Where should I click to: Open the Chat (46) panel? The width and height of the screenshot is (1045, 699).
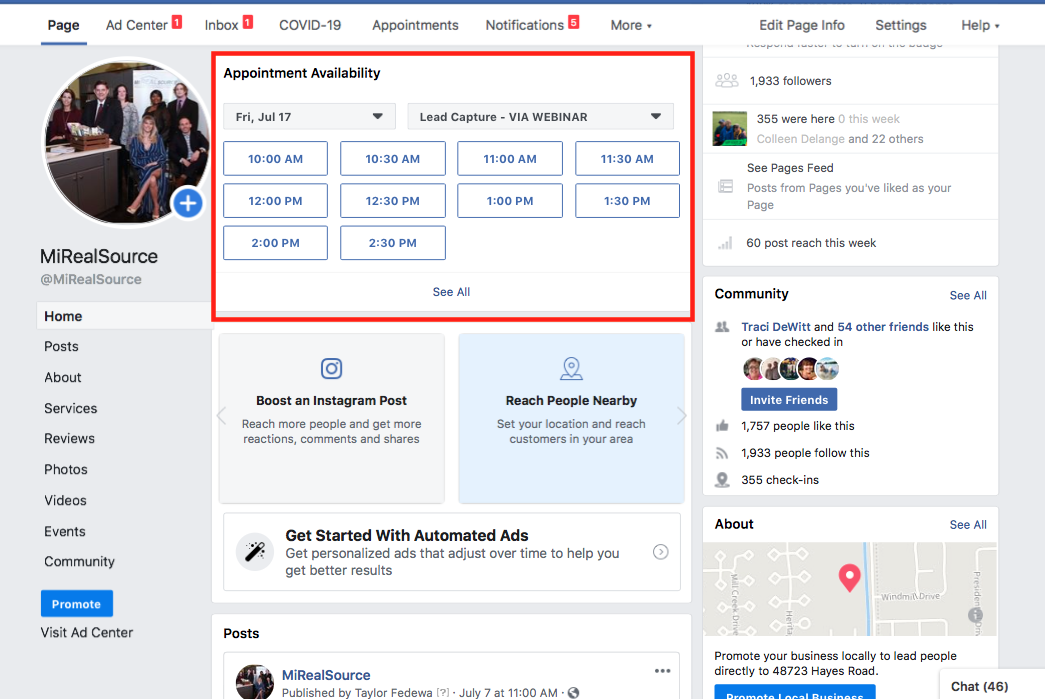click(x=992, y=684)
